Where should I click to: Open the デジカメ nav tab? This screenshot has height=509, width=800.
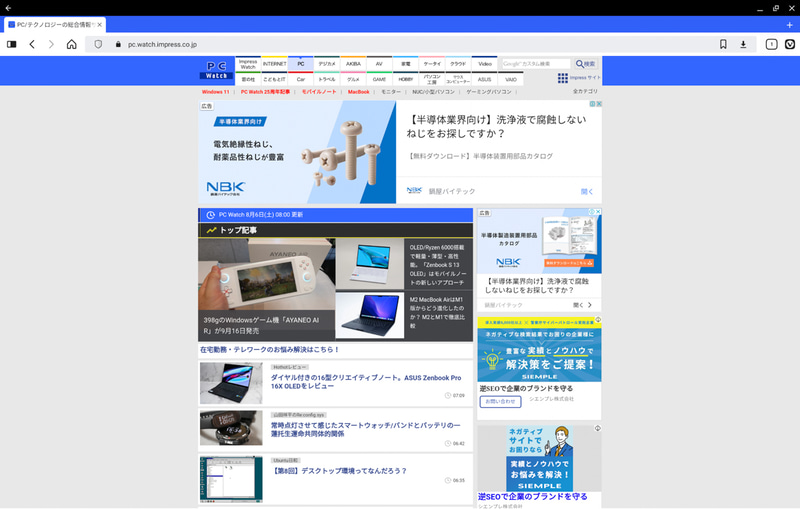click(327, 64)
